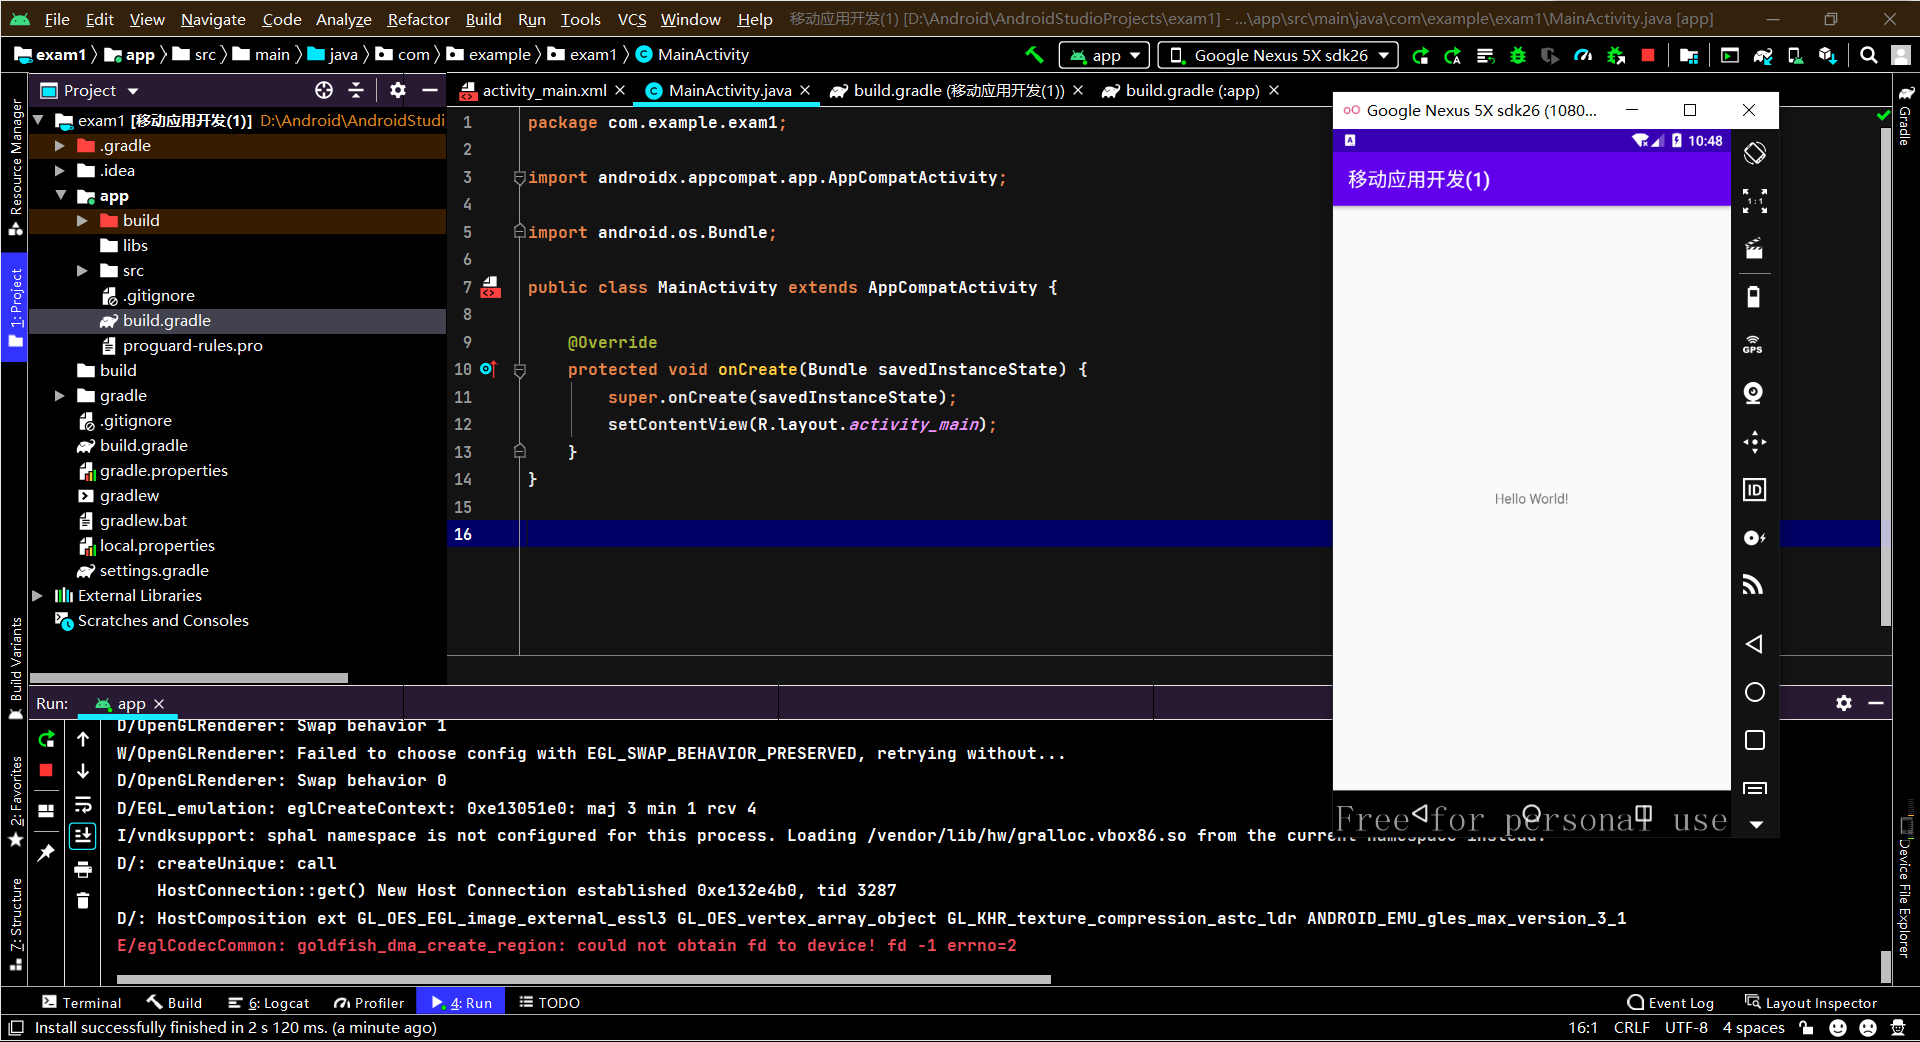This screenshot has height=1042, width=1920.
Task: Click the Rerun app icon in Run panel
Action: (x=46, y=739)
